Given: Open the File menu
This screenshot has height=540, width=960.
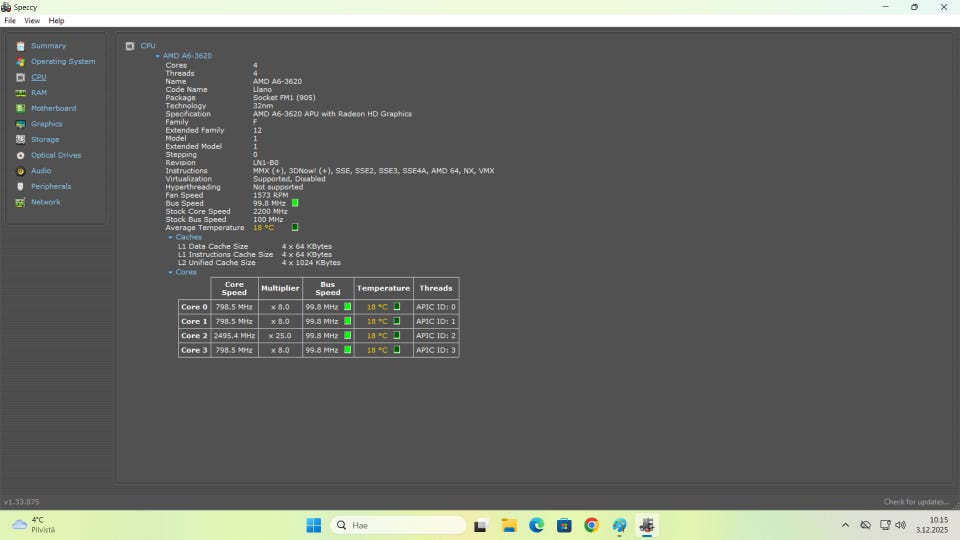Looking at the screenshot, I should [10, 21].
